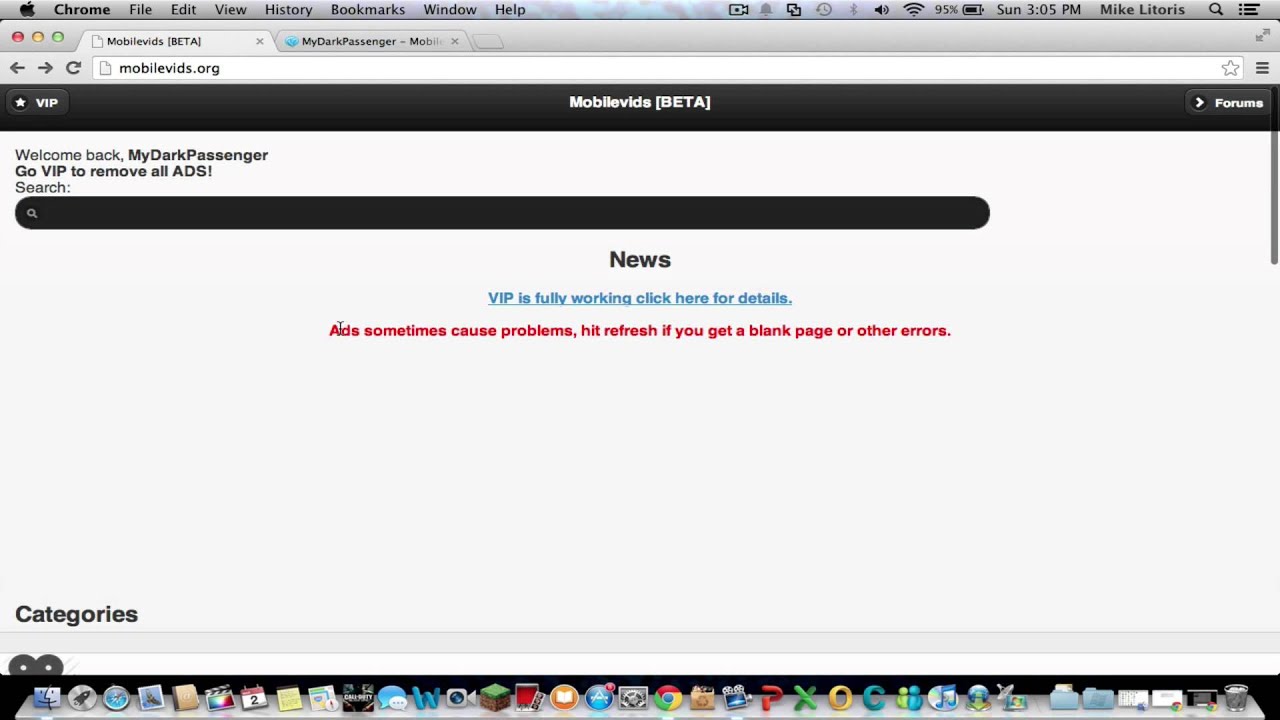Launch Outlook yellow O in Dock

[x=840, y=697]
